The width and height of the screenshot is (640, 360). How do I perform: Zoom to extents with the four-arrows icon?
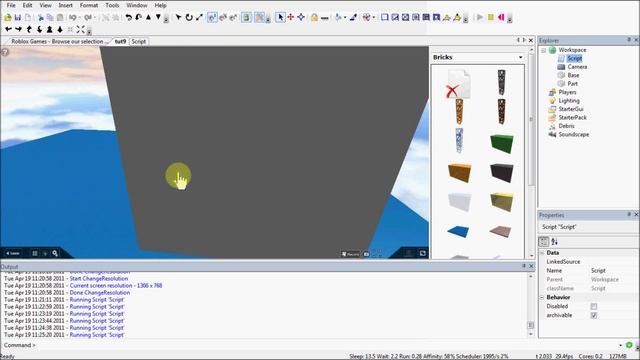pyautogui.click(x=80, y=29)
